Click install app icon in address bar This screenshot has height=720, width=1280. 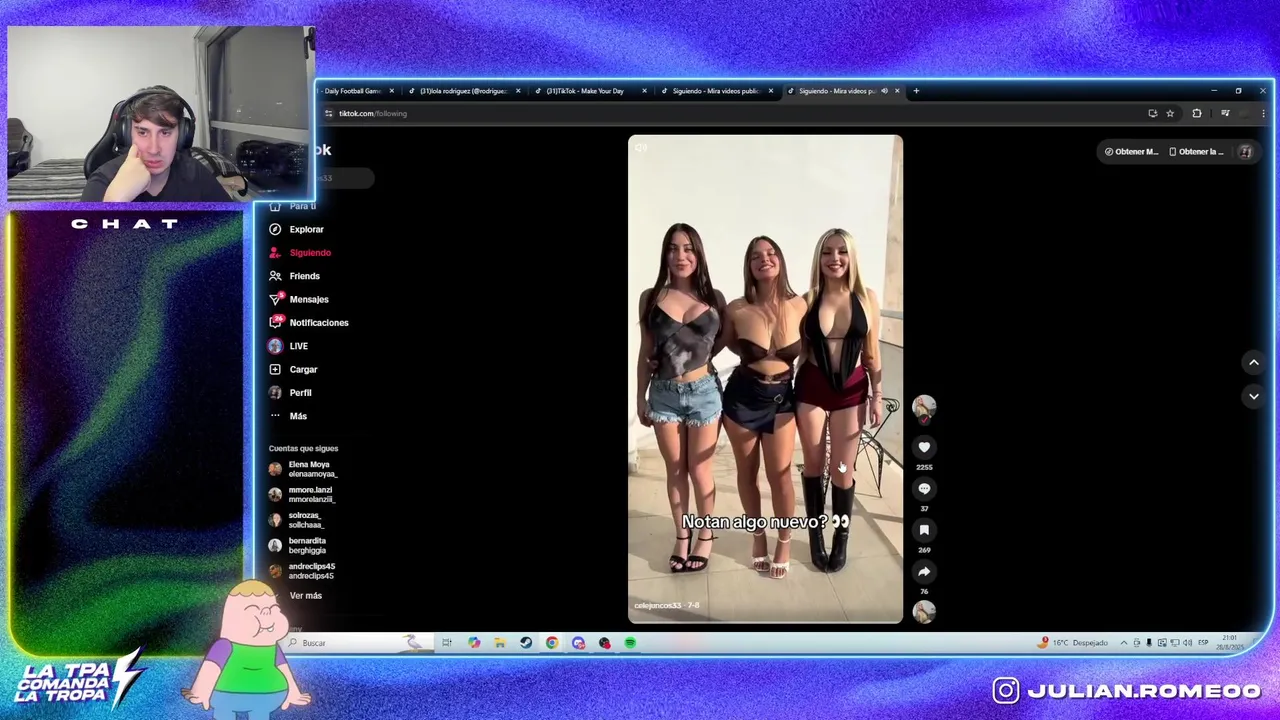click(1152, 113)
